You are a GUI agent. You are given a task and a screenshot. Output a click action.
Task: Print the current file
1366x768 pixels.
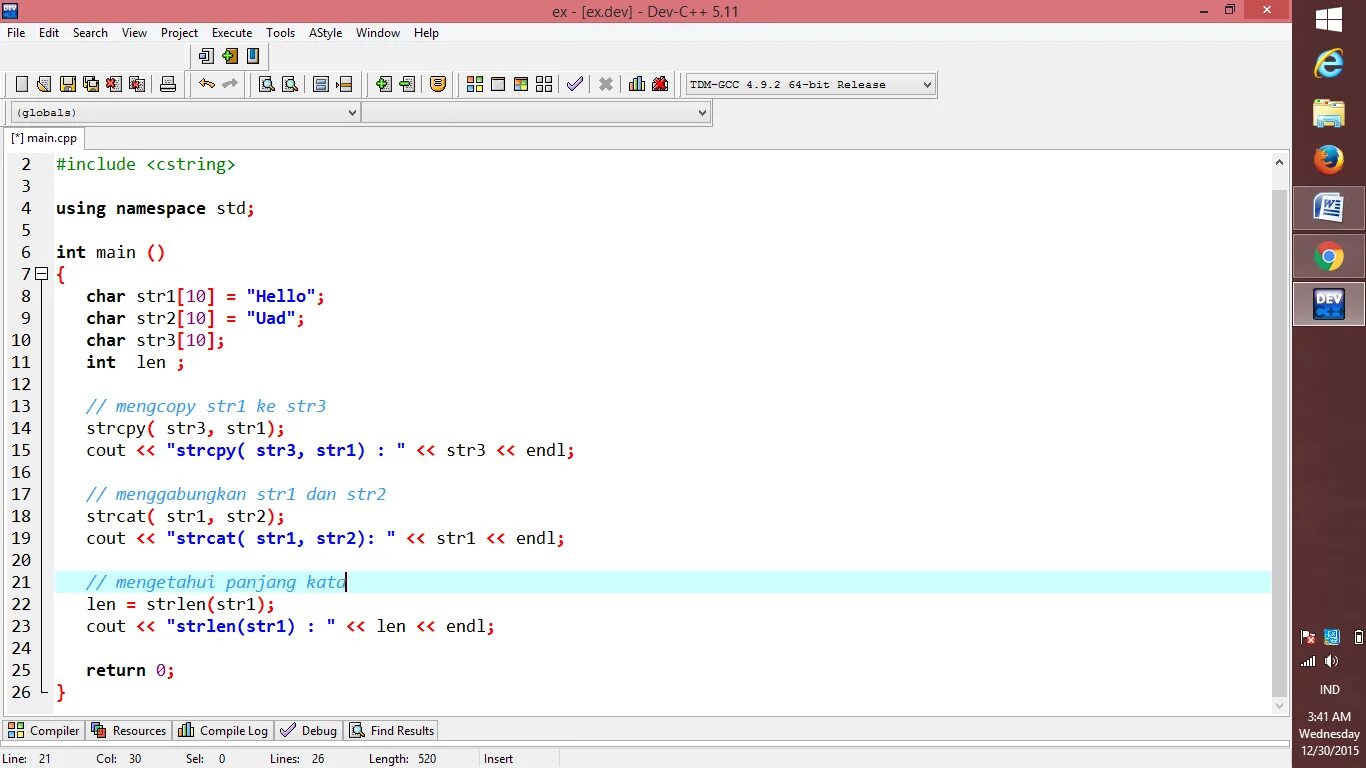click(168, 84)
